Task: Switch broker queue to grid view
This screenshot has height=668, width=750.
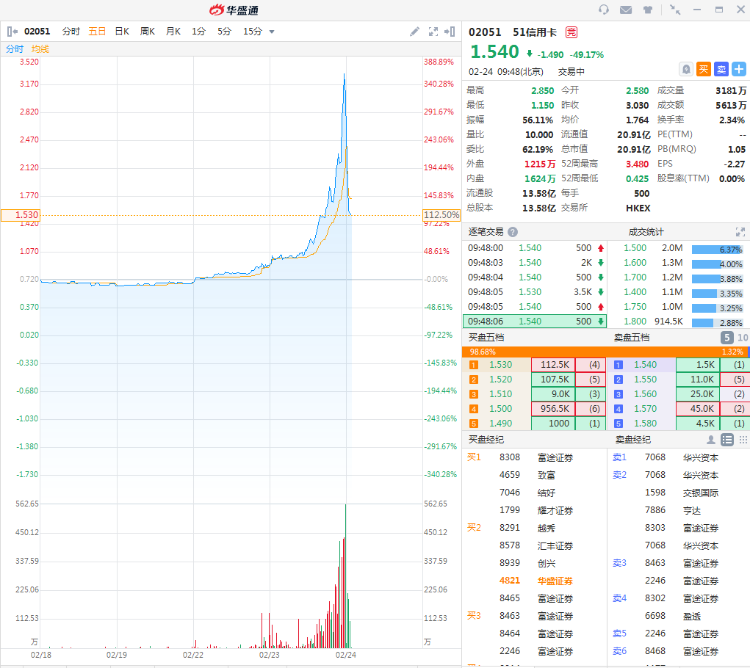Action: click(x=743, y=439)
